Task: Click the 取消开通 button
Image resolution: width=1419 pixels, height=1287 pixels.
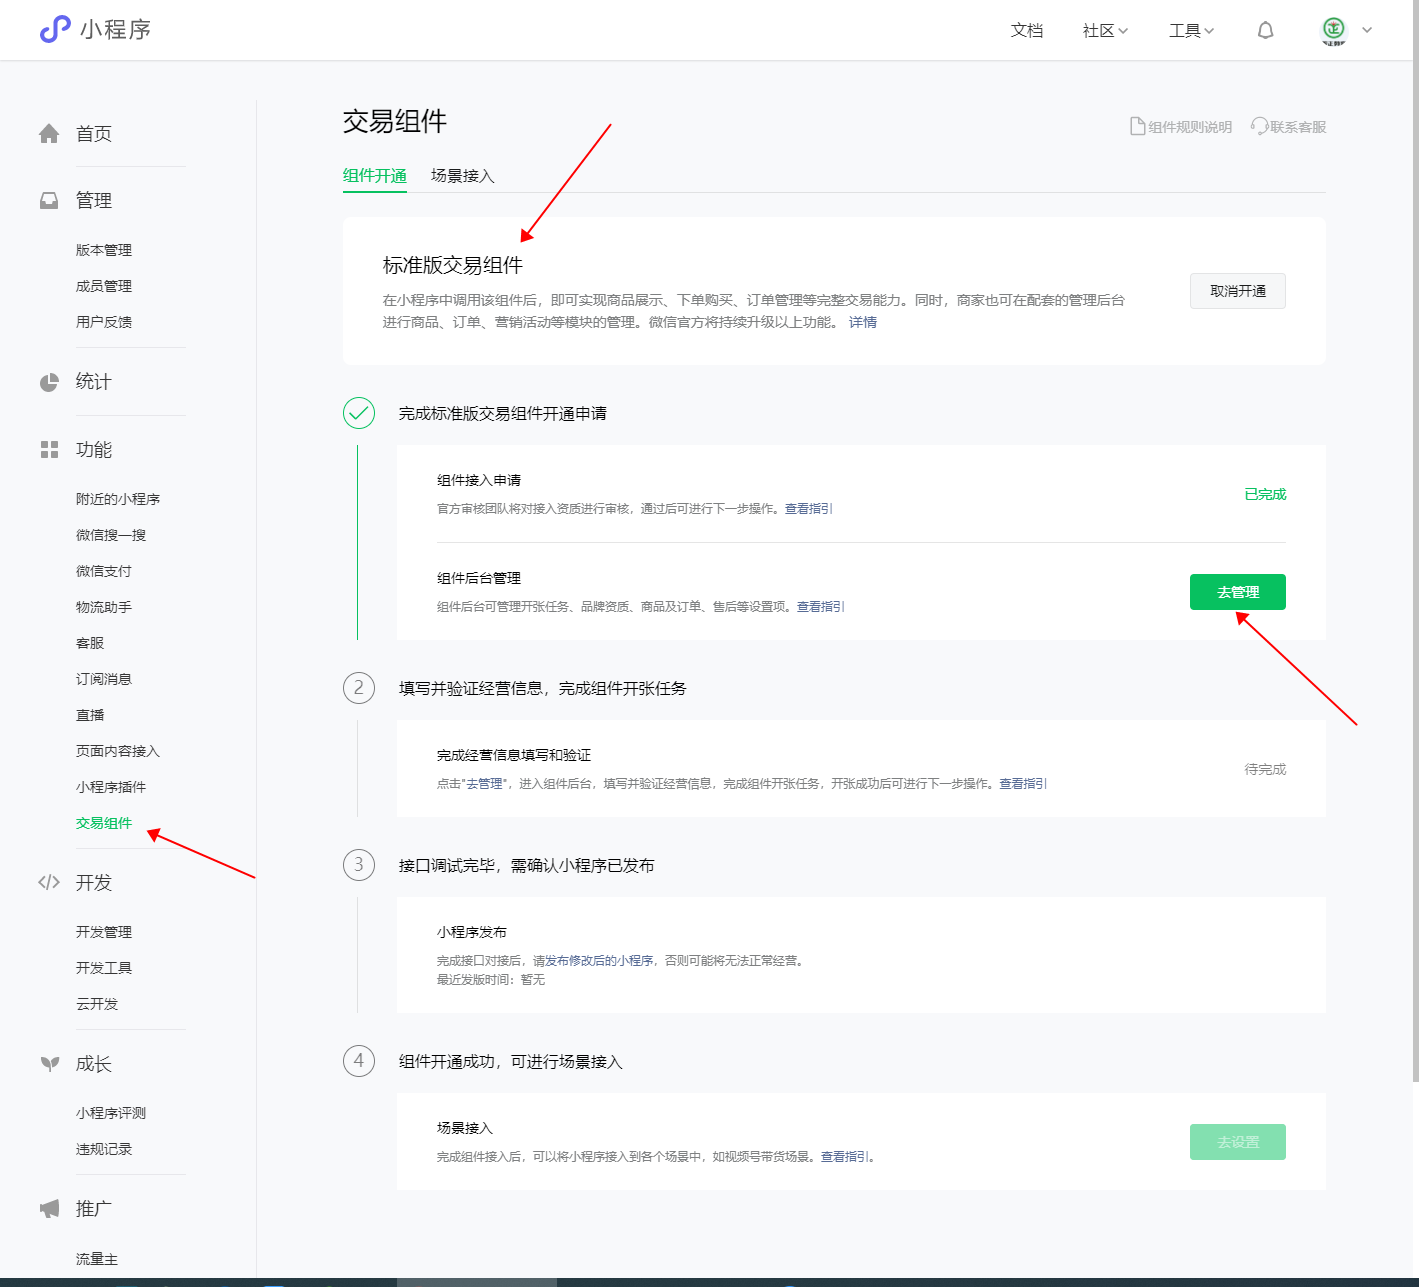Action: tap(1238, 291)
